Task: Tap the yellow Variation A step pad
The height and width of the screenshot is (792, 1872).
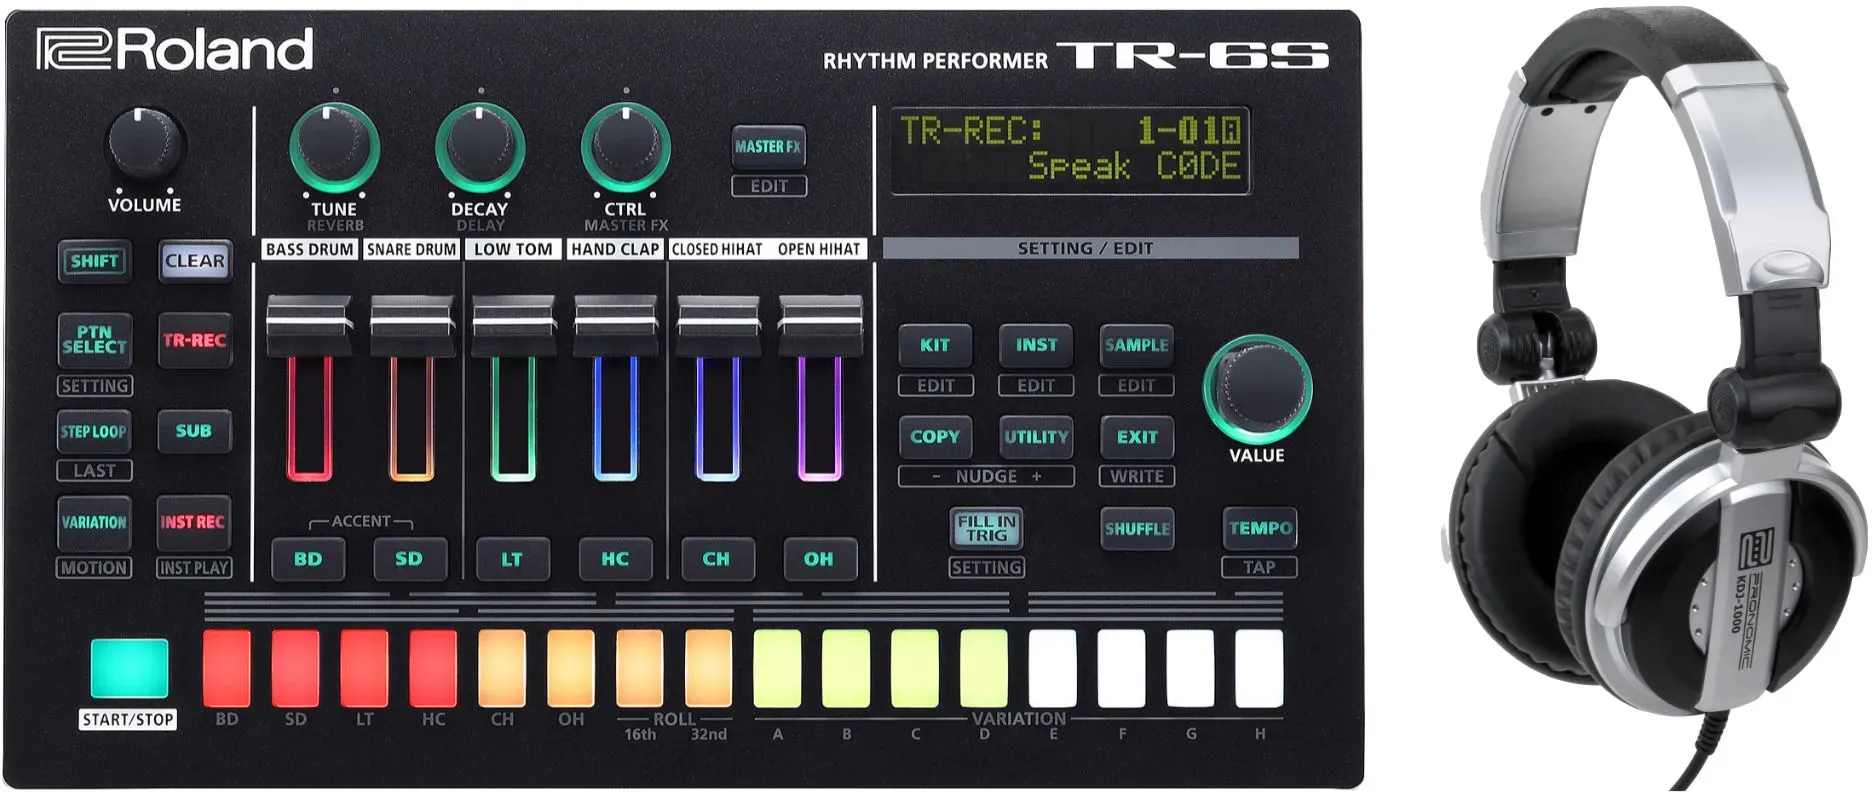Action: (778, 669)
